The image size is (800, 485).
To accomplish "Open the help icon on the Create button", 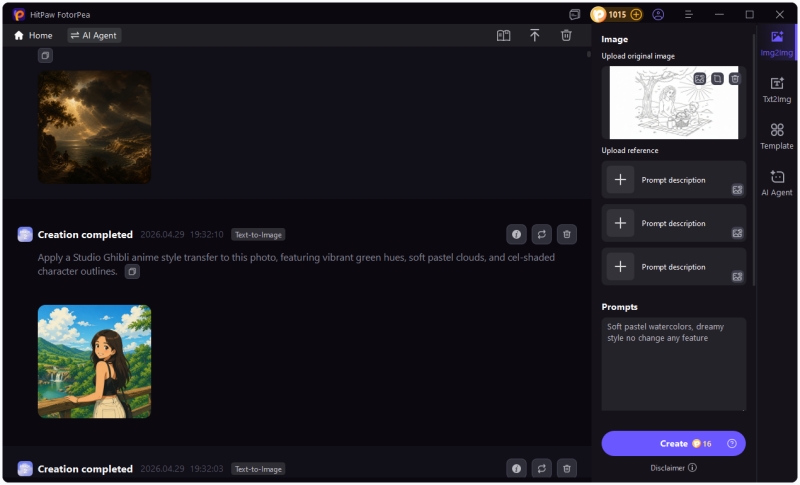I will point(732,444).
